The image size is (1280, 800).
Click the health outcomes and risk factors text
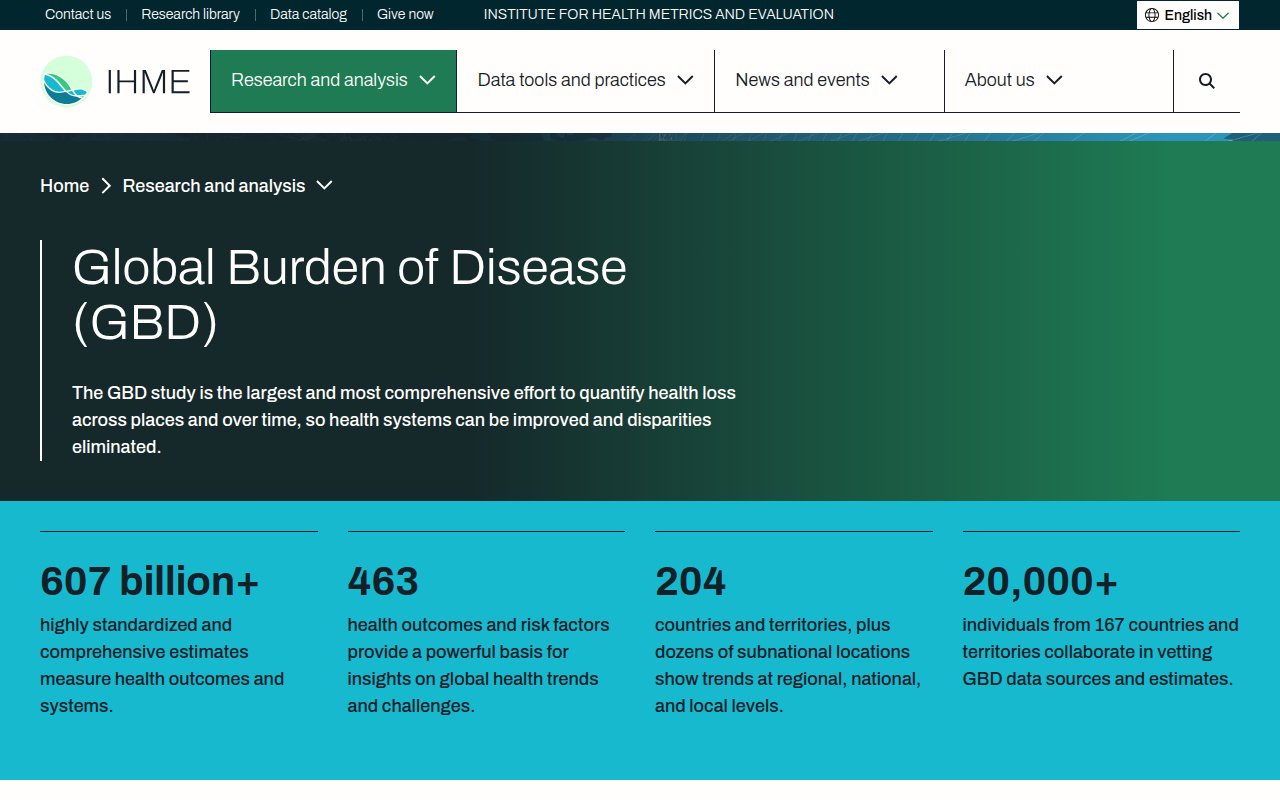pyautogui.click(x=478, y=665)
